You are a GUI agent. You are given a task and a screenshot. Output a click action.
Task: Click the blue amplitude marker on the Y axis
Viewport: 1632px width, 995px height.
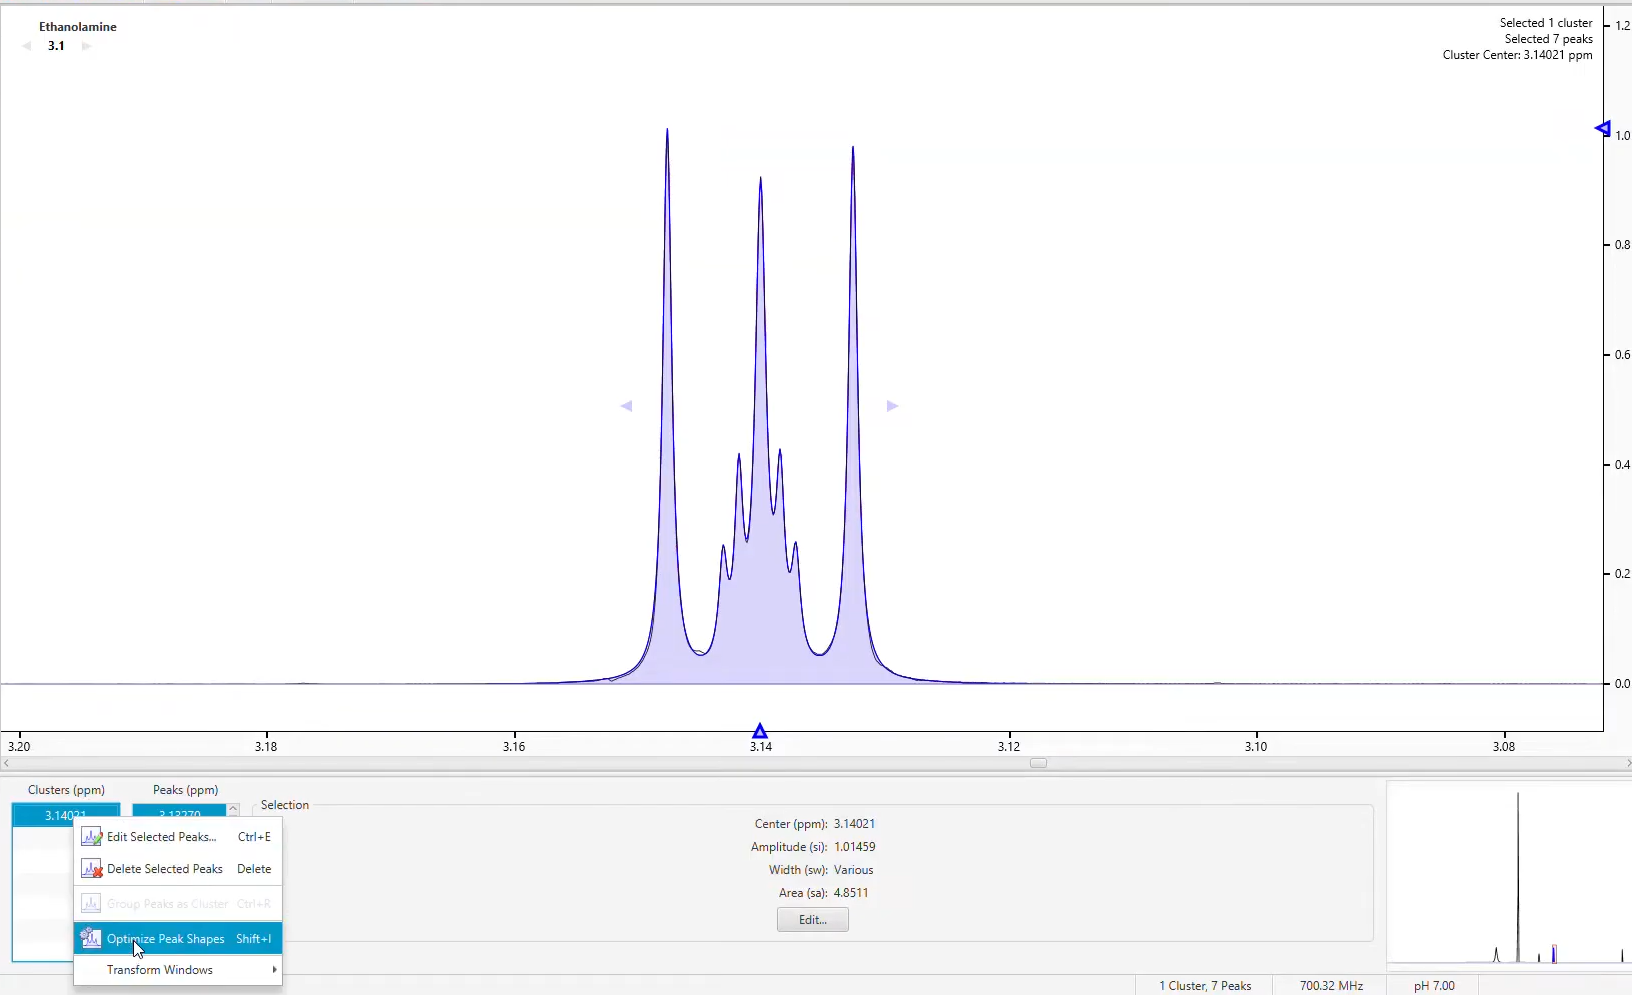pyautogui.click(x=1602, y=129)
